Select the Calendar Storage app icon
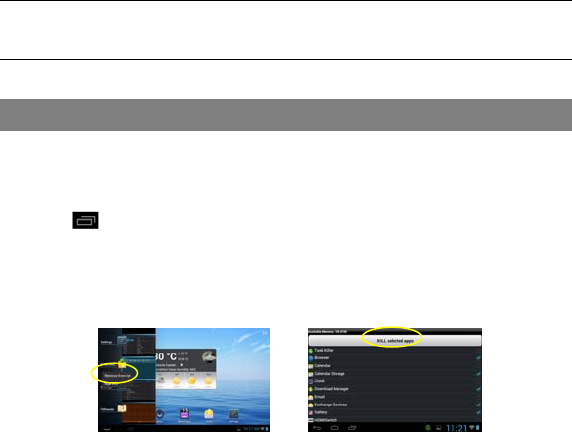 (x=311, y=374)
